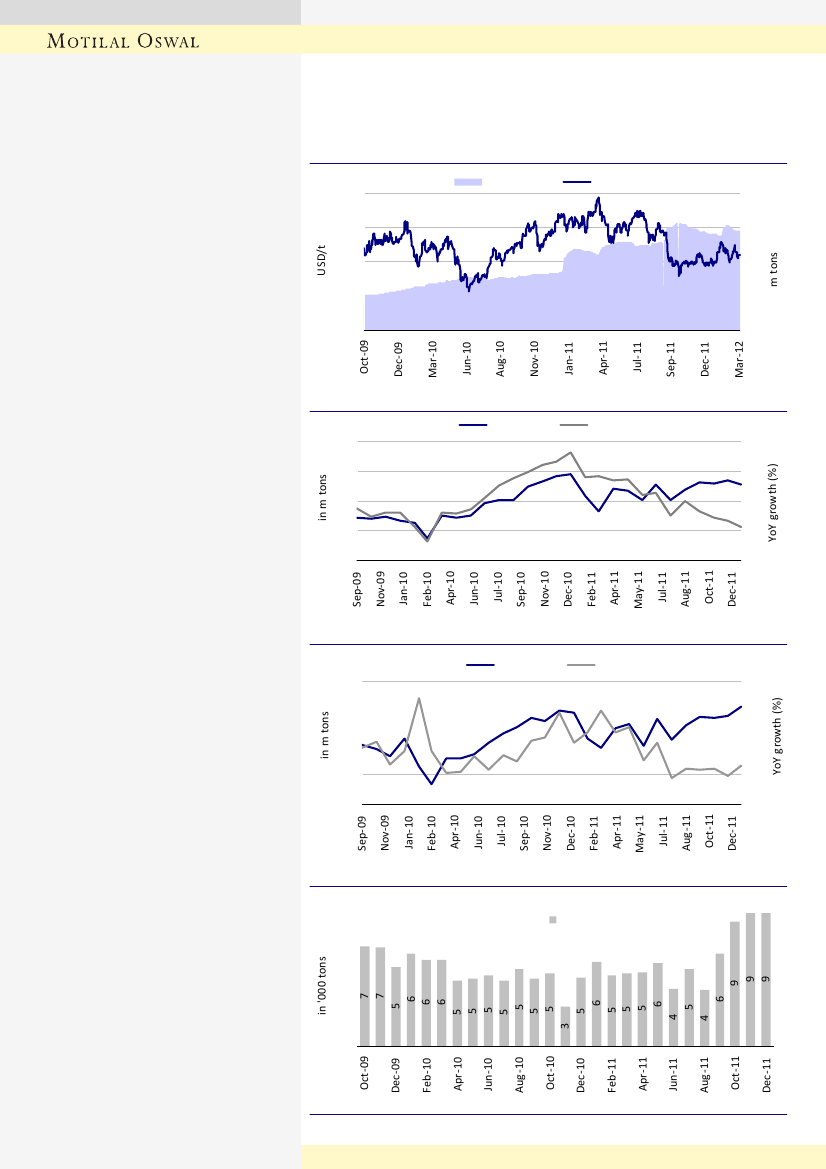Click the May-11 date label in the third chart
Screen dimensions: 826x1169
click(641, 833)
